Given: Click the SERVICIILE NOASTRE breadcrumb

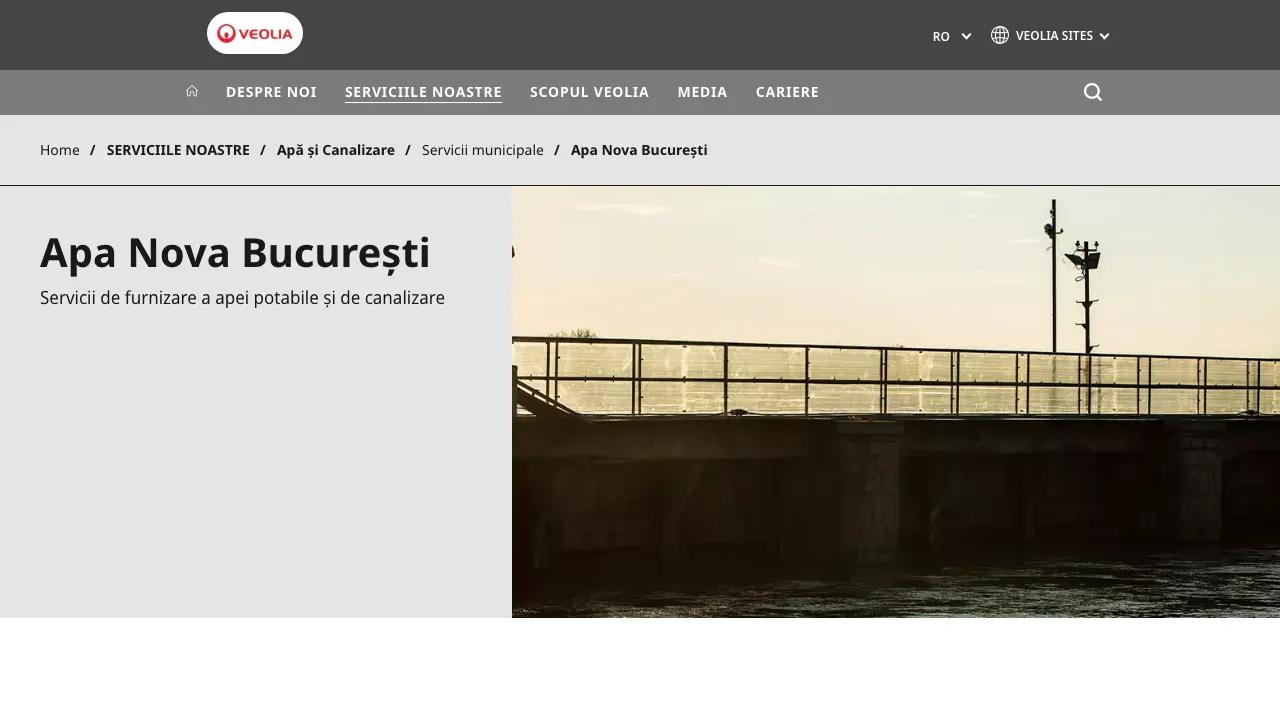Looking at the screenshot, I should [x=178, y=150].
